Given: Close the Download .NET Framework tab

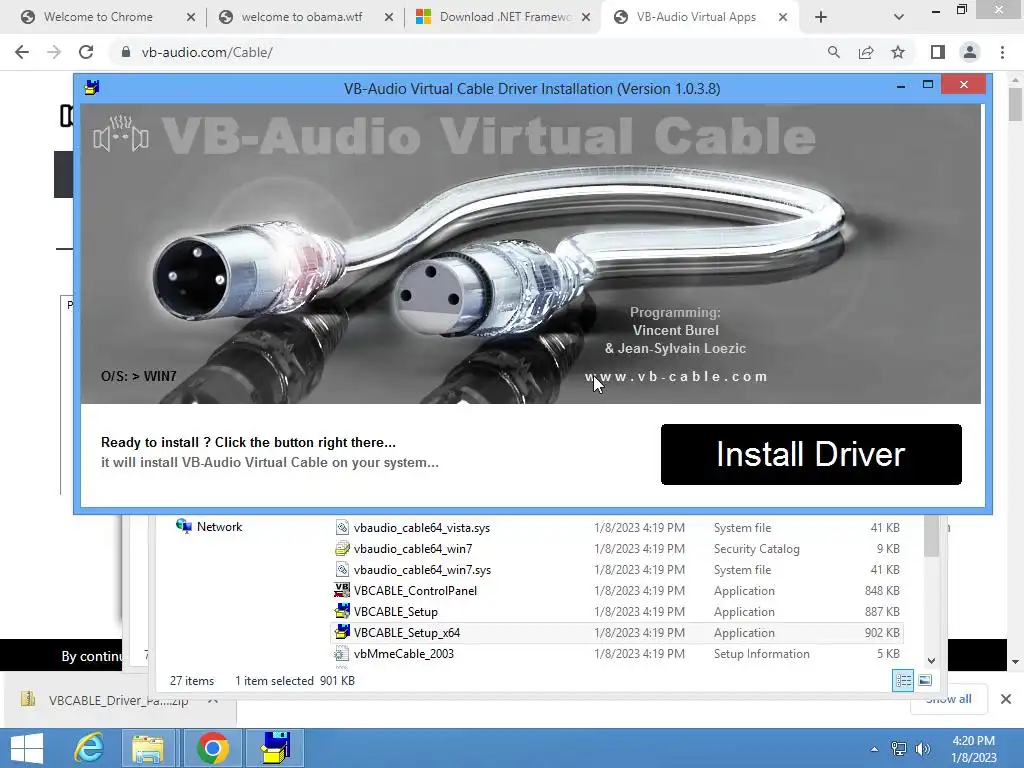Looking at the screenshot, I should pos(586,18).
